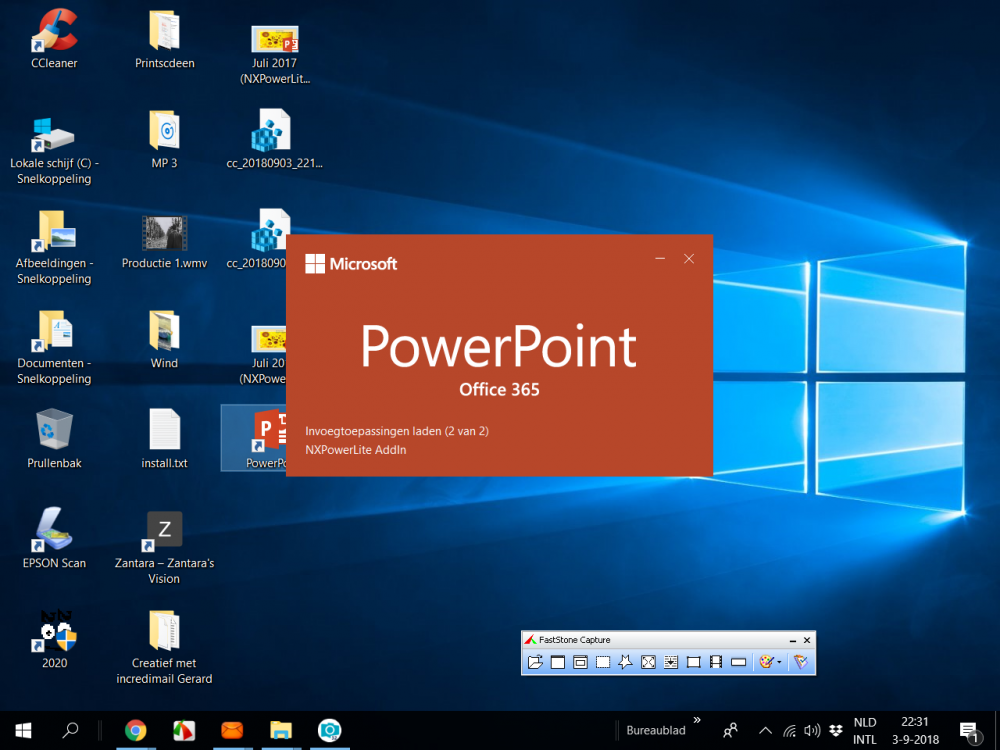
Task: Open the volume control in tray
Action: [812, 730]
